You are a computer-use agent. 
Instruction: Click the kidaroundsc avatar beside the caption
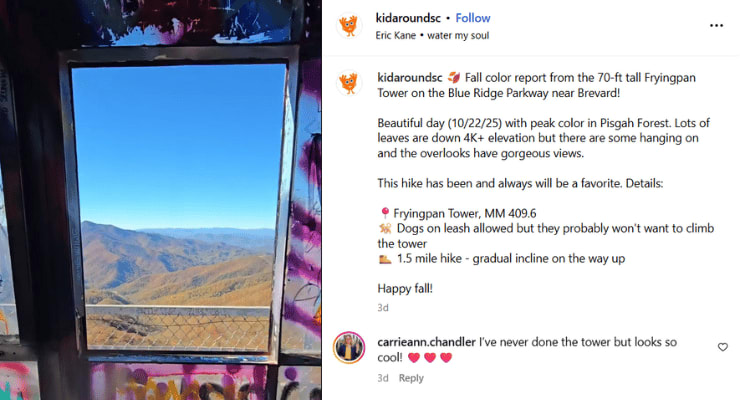pos(349,83)
